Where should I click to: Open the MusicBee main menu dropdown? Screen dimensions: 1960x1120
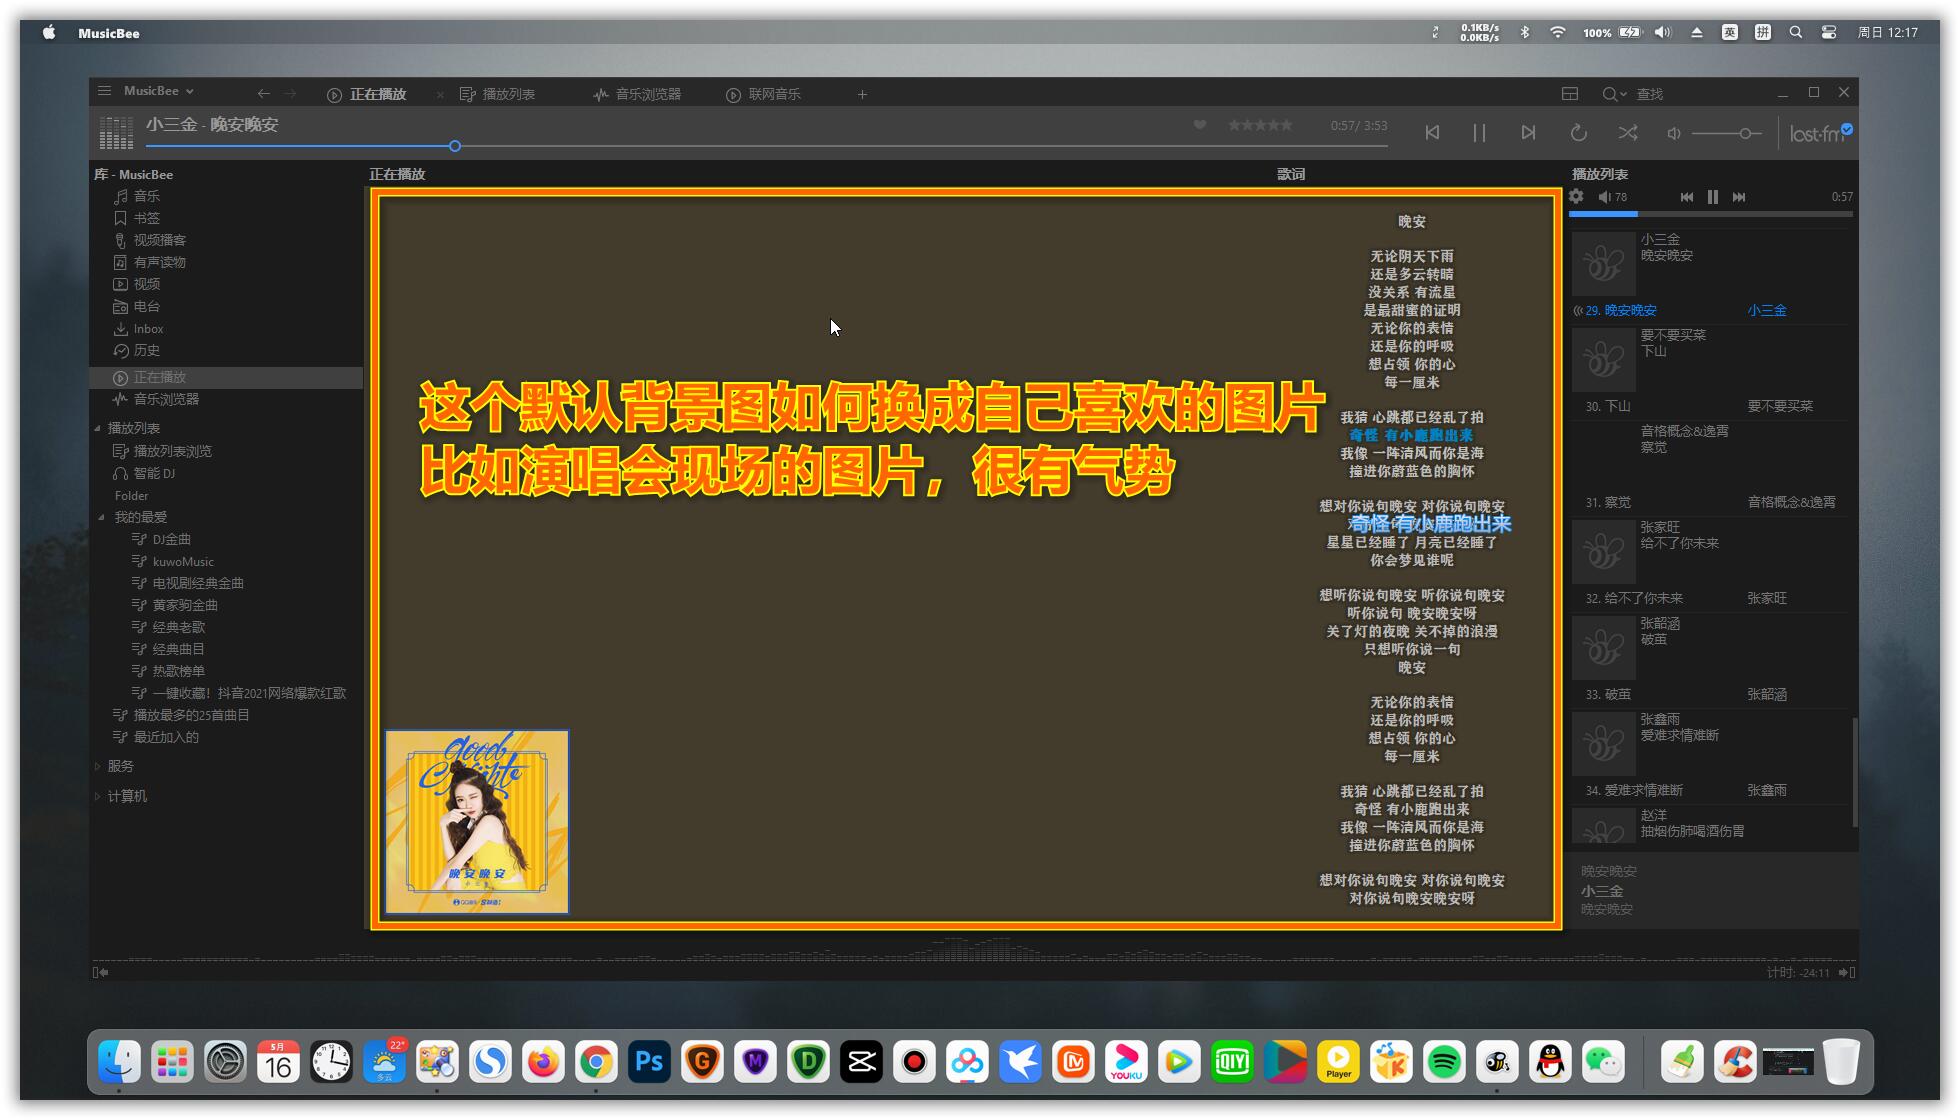coord(158,91)
